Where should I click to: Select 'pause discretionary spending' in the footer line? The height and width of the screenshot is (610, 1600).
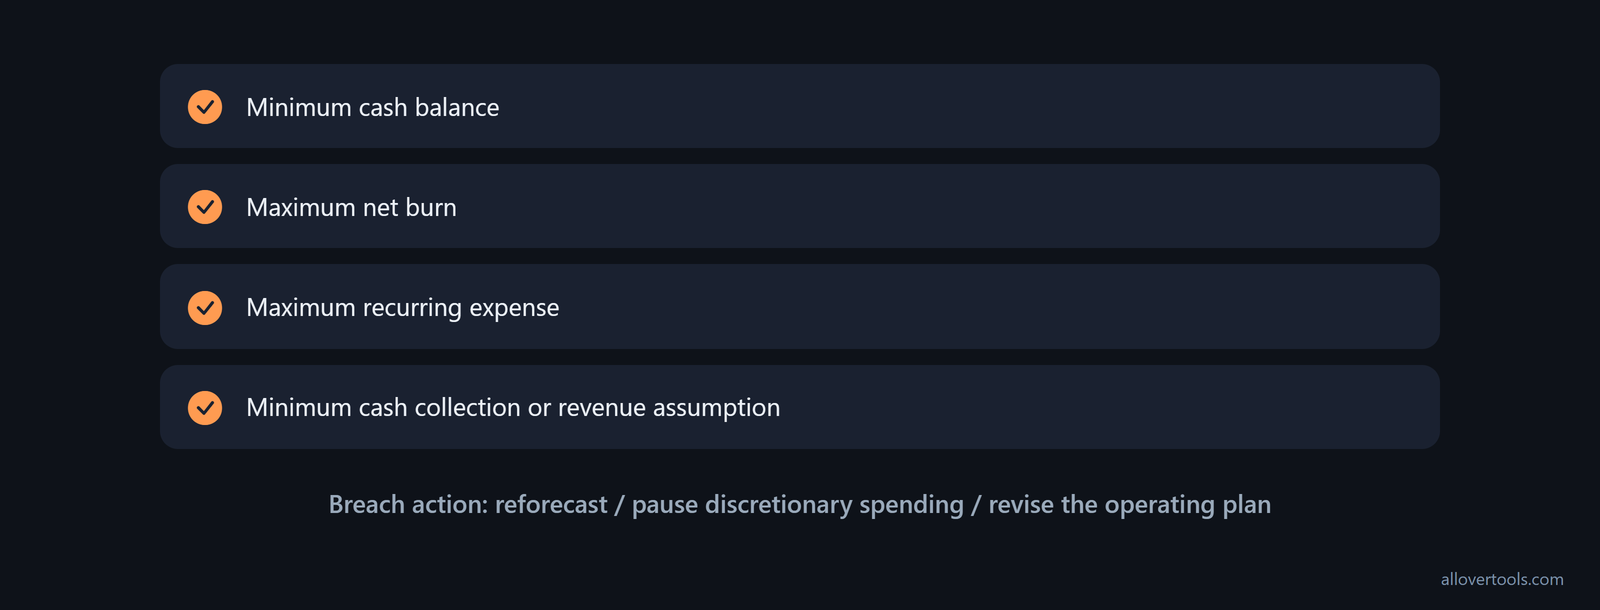pos(798,505)
